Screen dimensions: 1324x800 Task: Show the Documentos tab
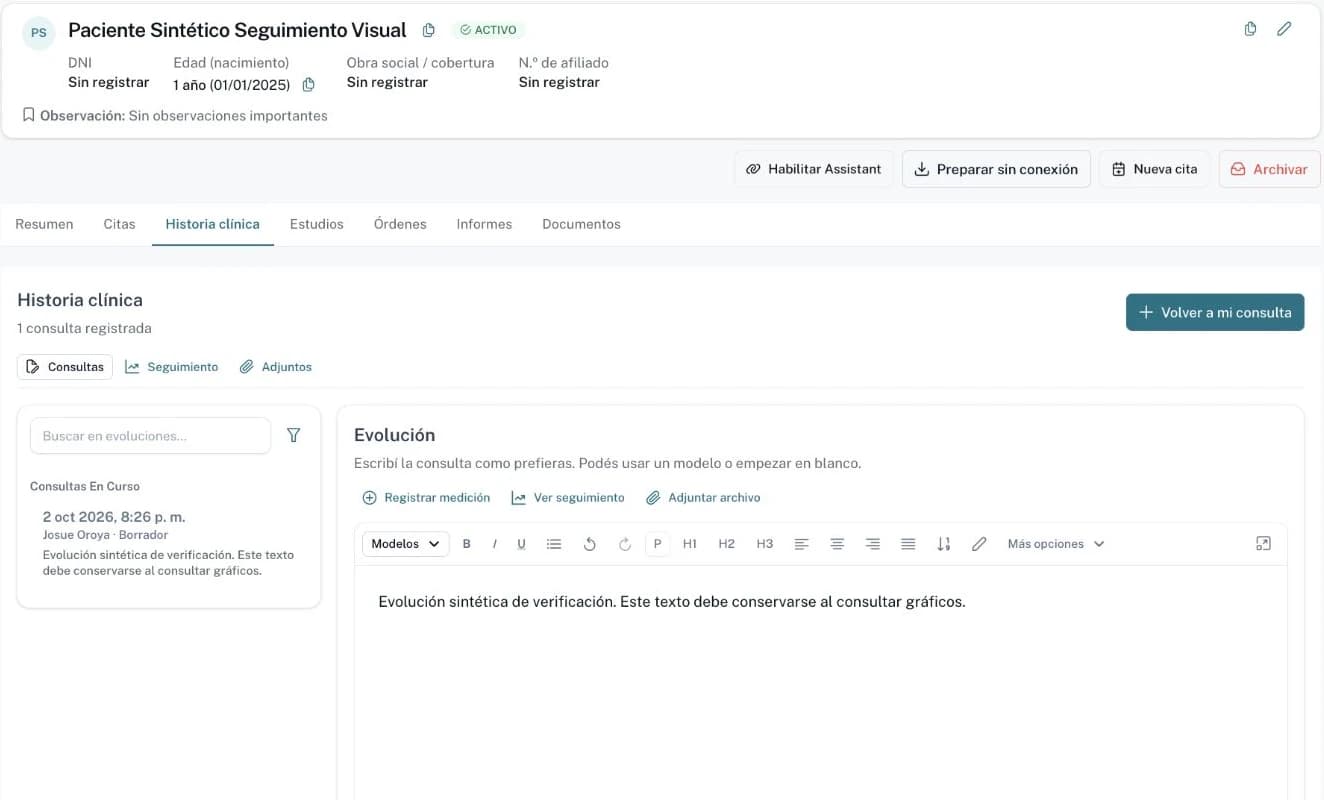click(x=581, y=224)
